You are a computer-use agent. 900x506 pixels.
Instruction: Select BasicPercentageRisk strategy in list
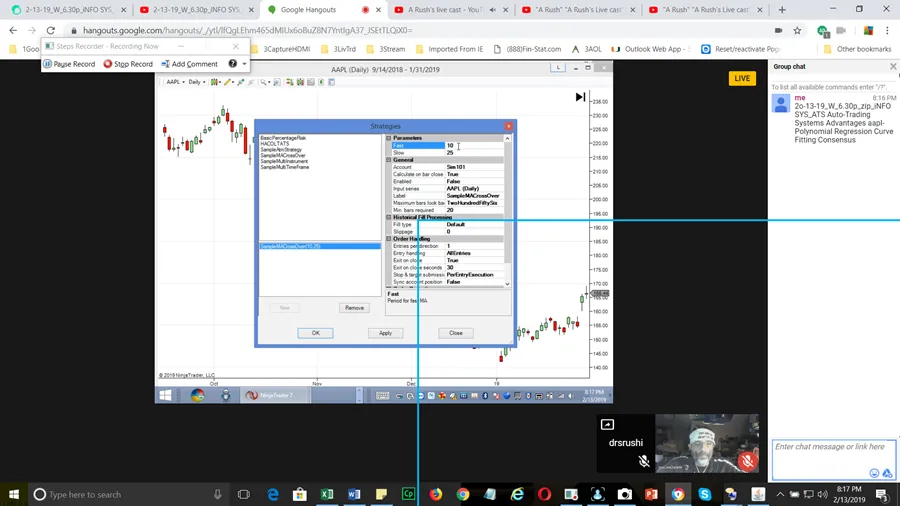coord(283,138)
